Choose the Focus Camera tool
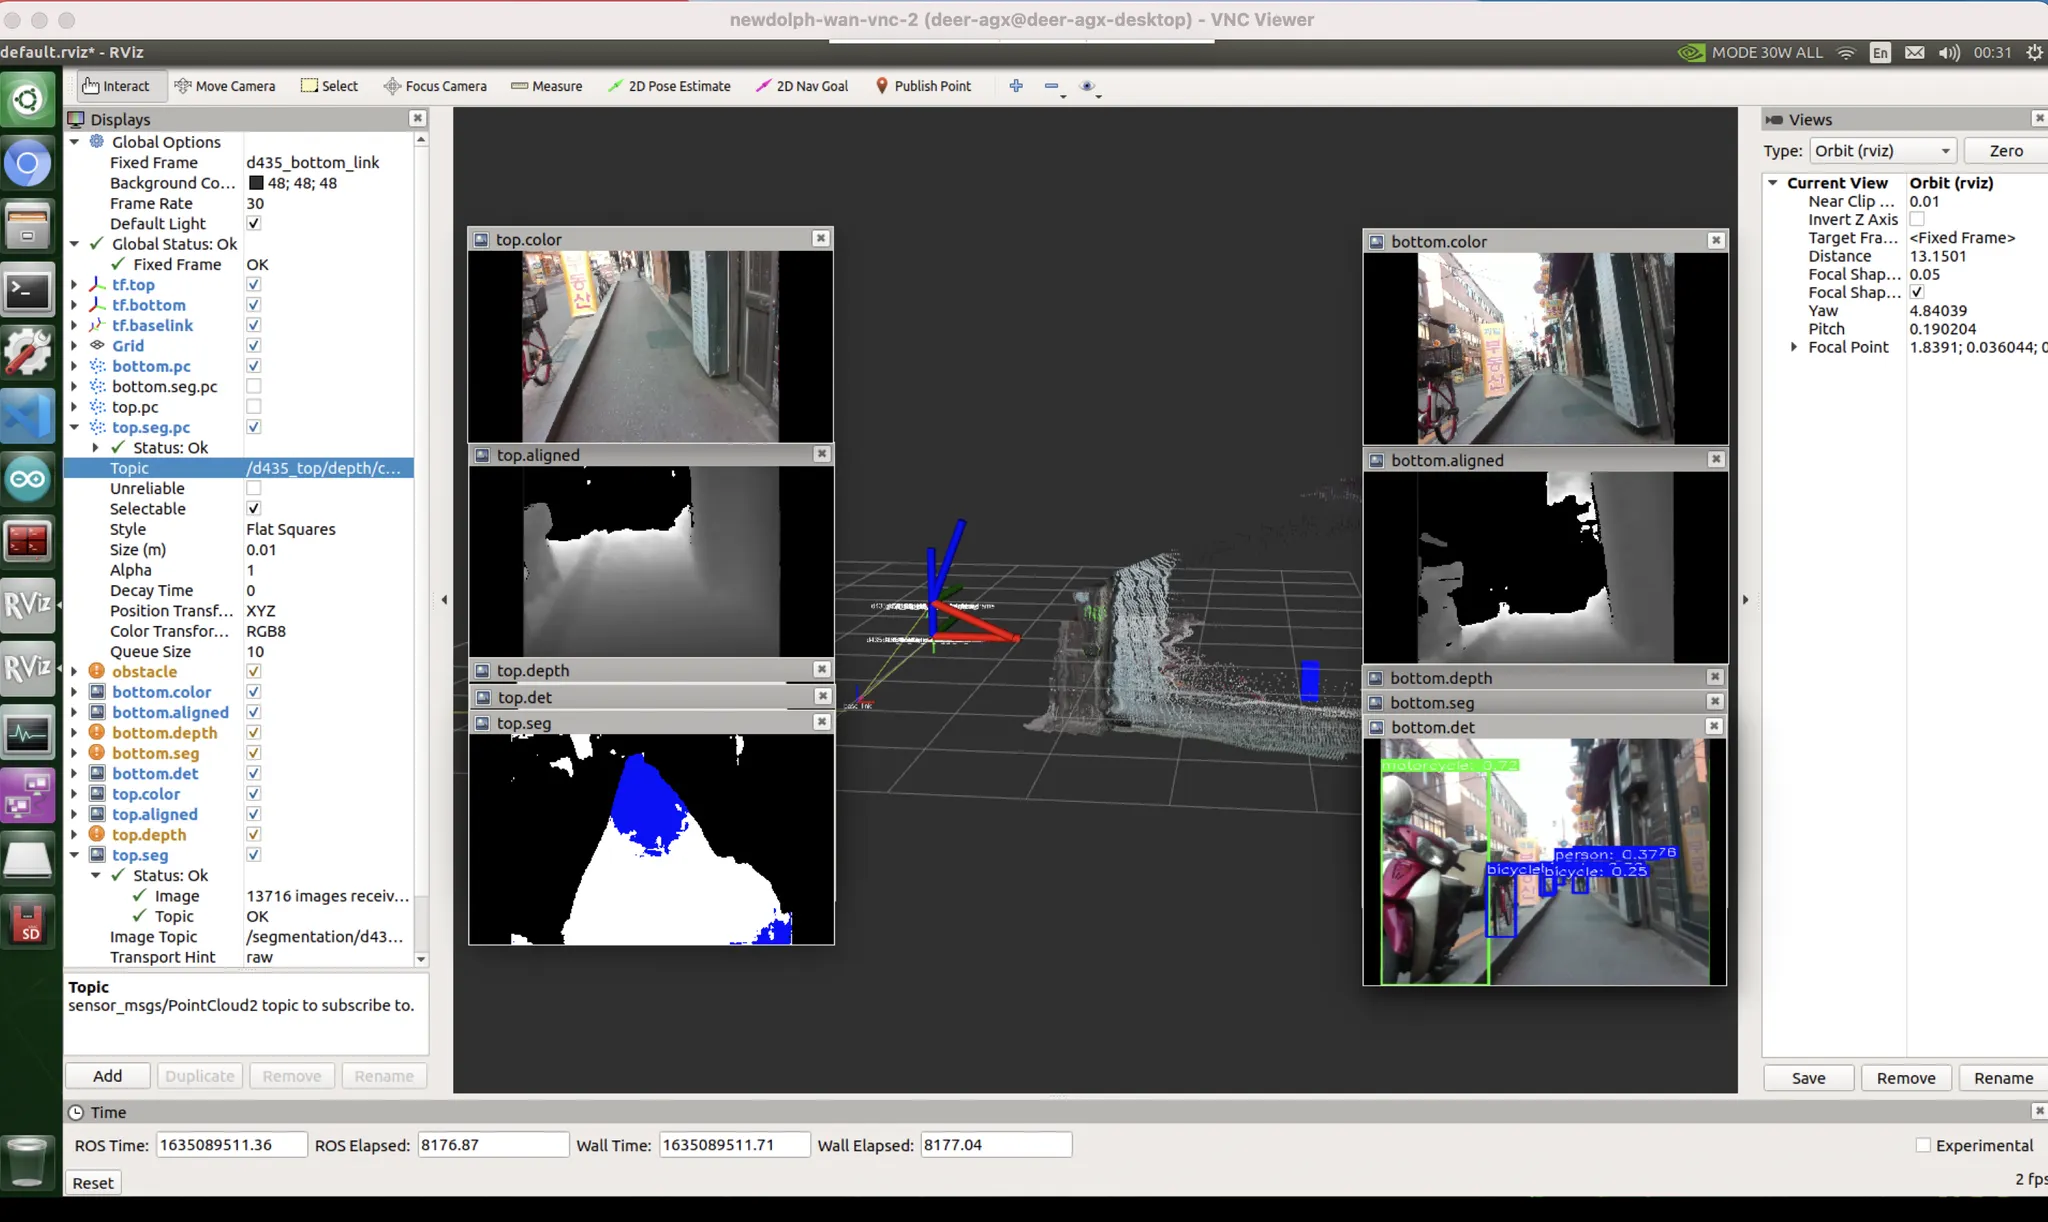The image size is (2048, 1222). point(435,86)
